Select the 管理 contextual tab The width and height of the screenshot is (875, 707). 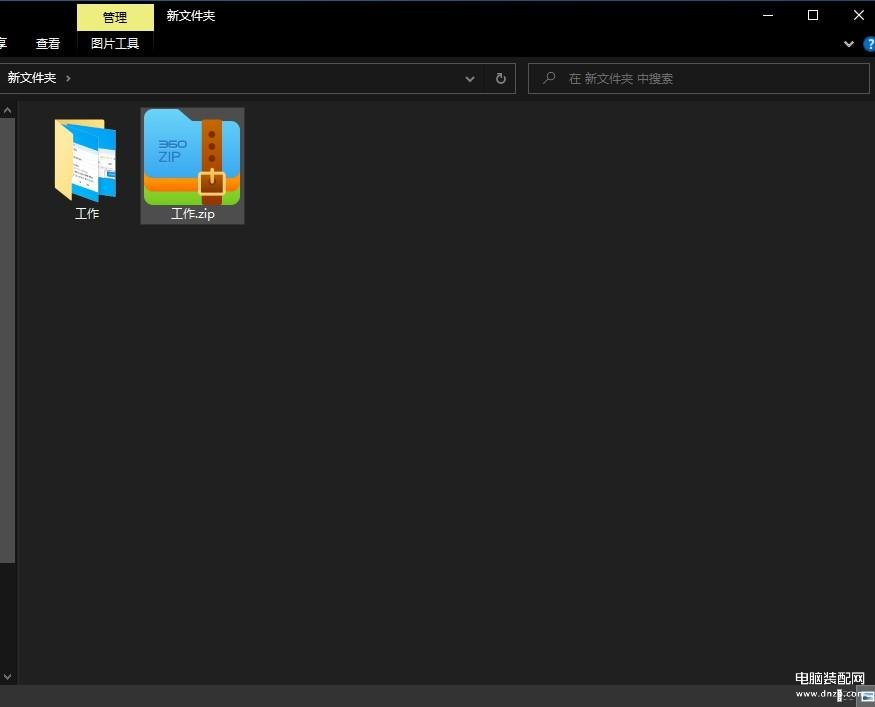pos(115,17)
